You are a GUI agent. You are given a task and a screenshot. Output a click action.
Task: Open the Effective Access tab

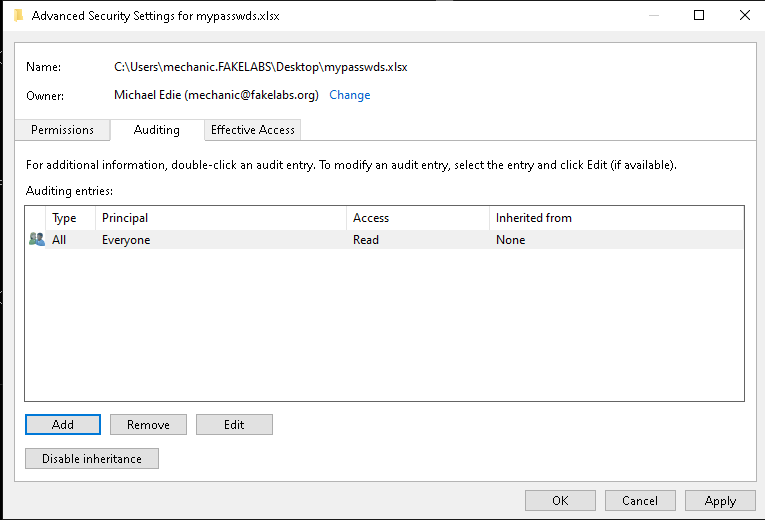pyautogui.click(x=252, y=130)
